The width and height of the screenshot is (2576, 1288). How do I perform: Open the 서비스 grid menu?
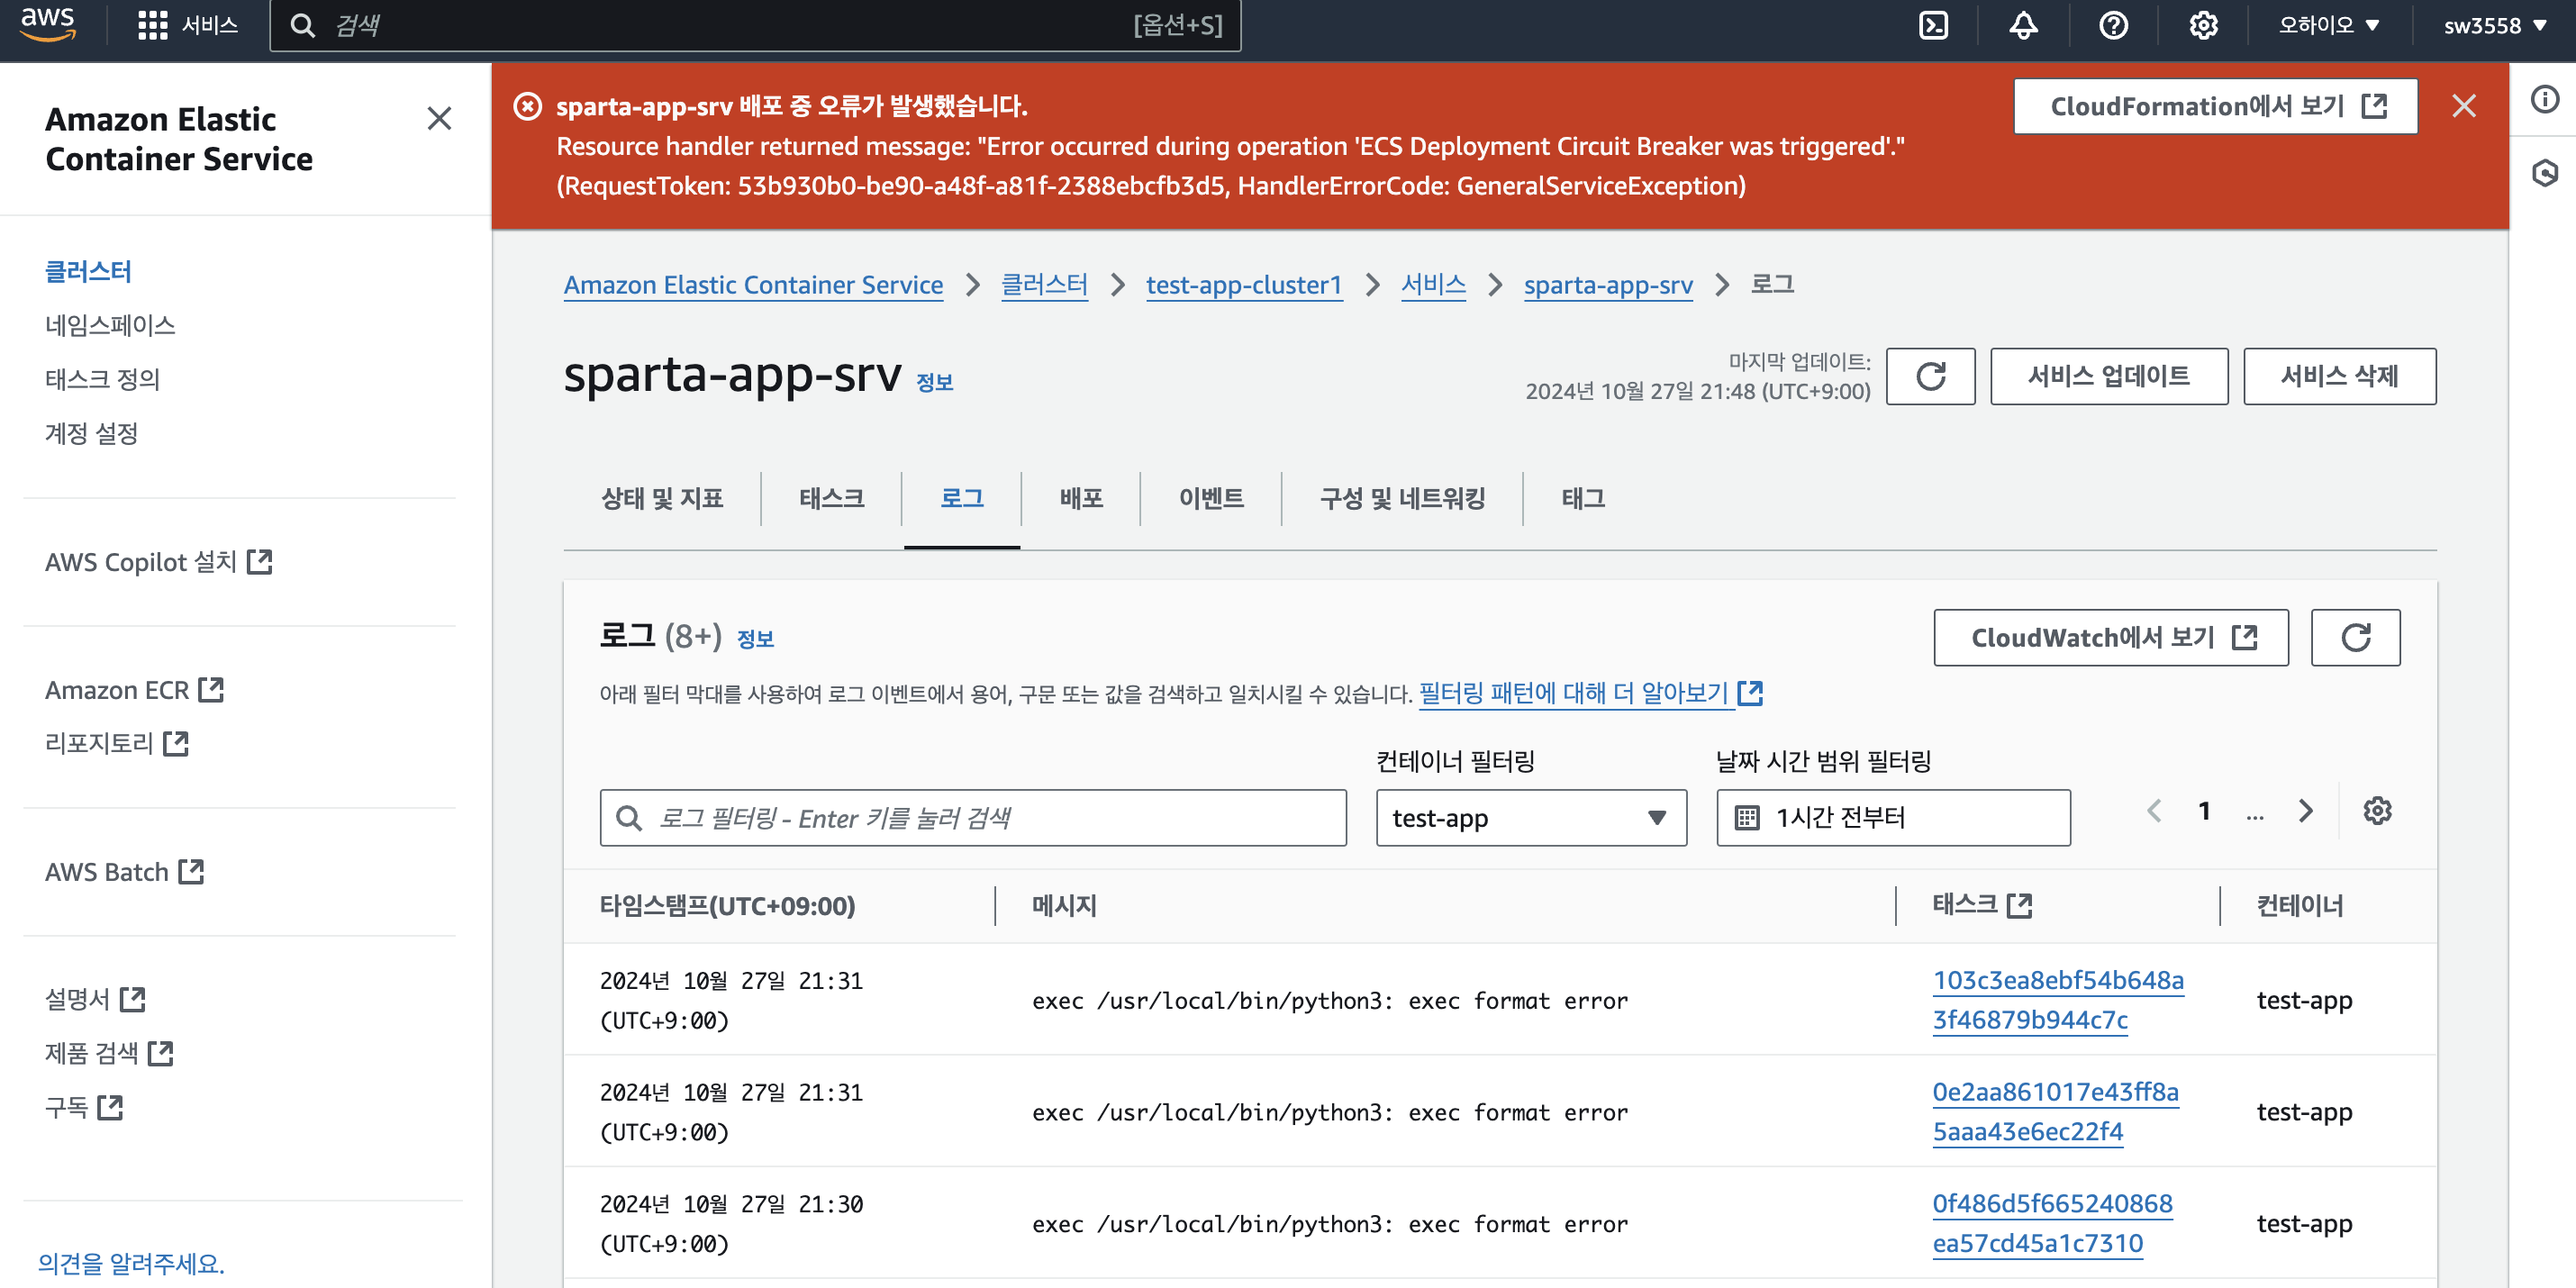coord(187,25)
